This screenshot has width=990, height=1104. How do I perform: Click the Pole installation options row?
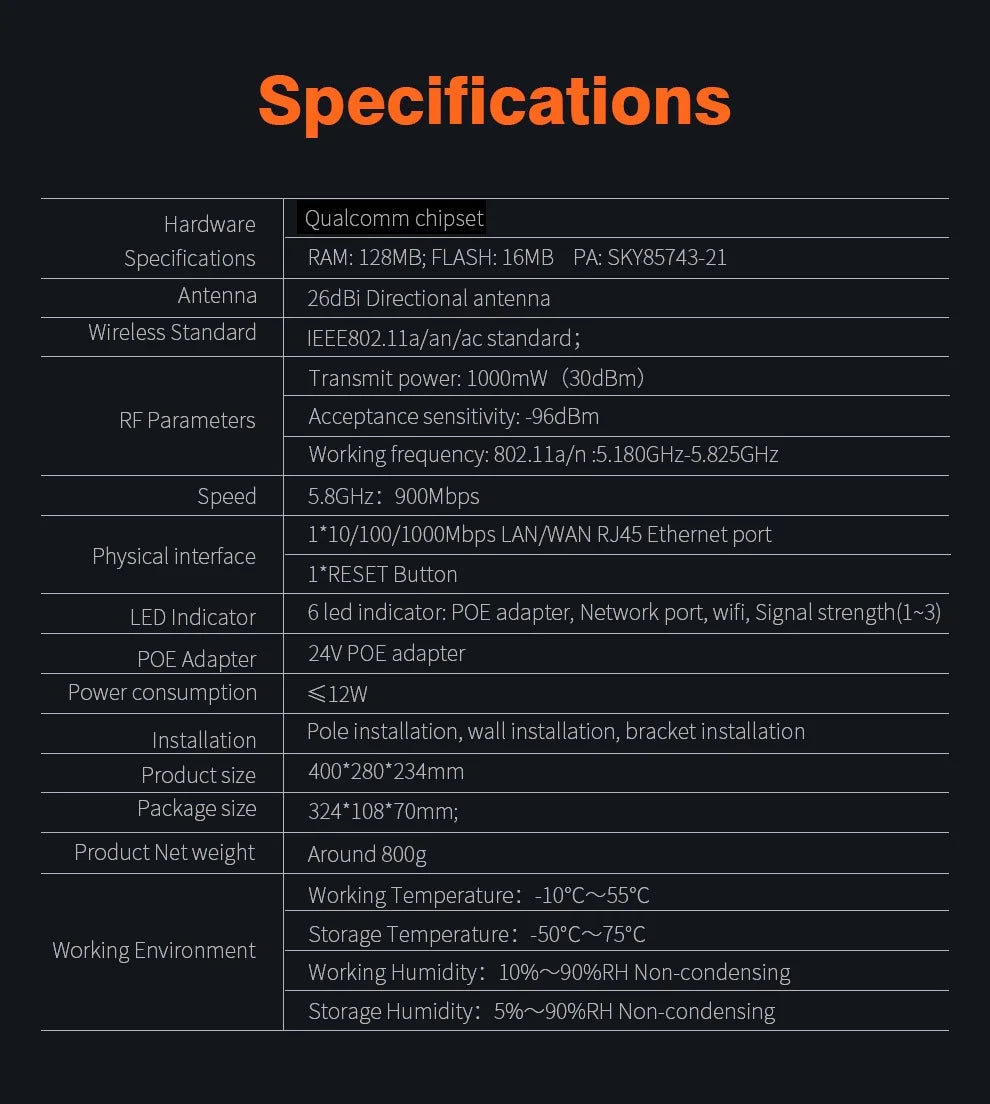click(x=555, y=731)
